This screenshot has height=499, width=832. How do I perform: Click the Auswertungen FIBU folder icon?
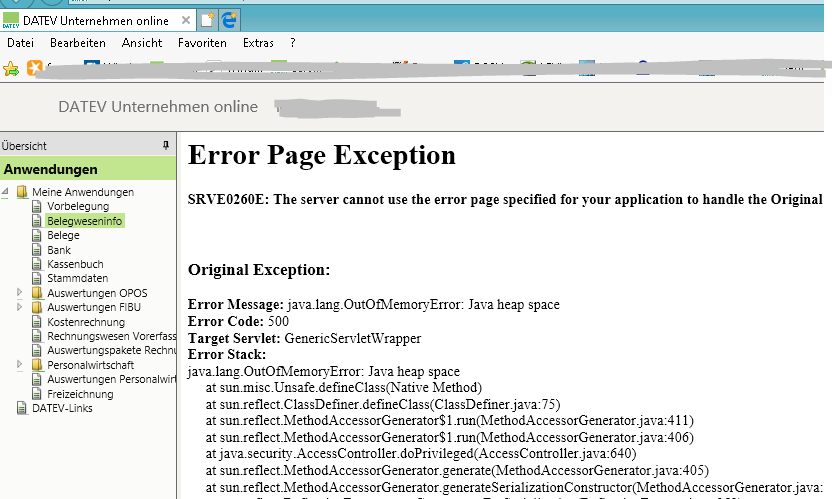tap(37, 307)
